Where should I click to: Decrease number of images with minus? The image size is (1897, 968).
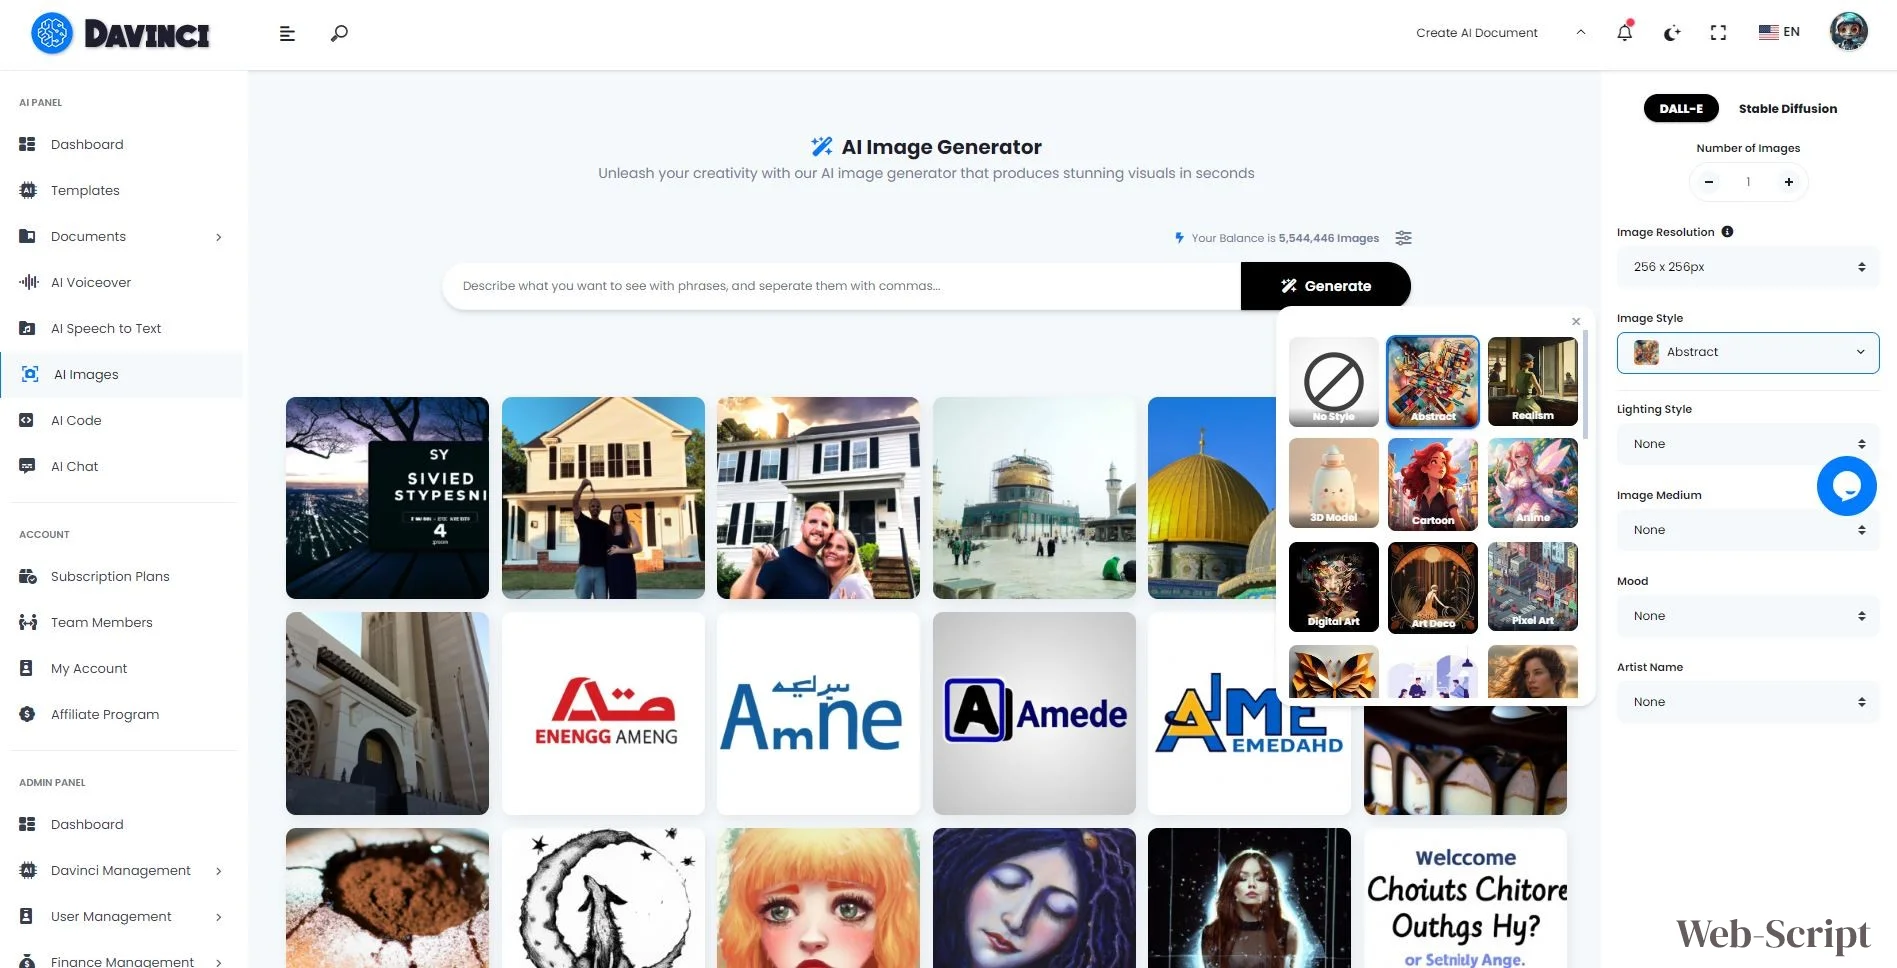(x=1709, y=182)
